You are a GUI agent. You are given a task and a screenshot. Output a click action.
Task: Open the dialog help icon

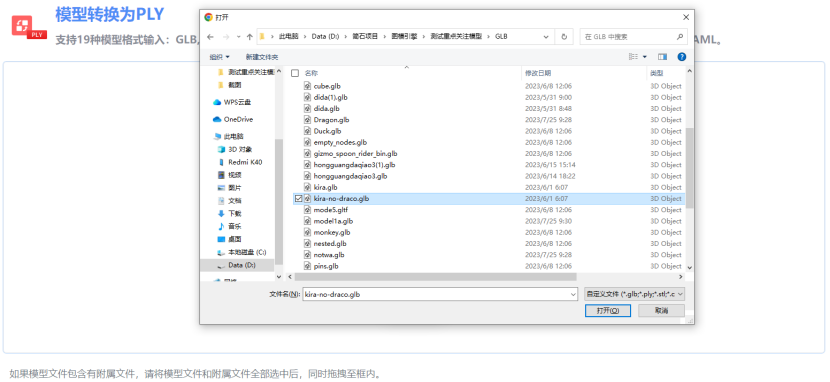682,57
